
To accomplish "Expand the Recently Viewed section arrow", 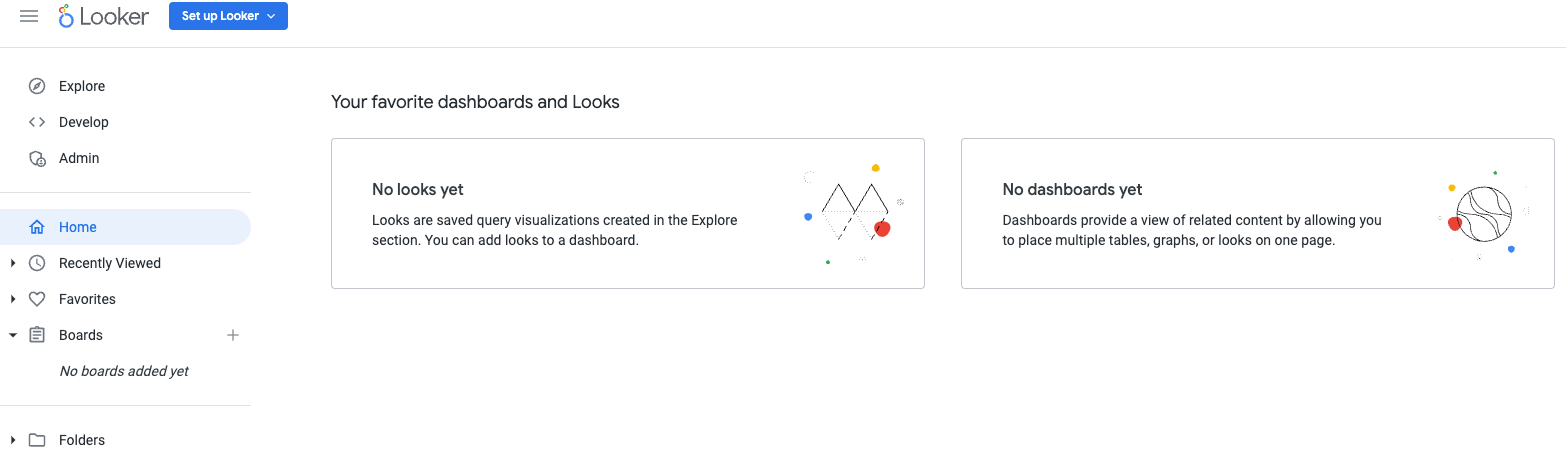I will point(13,263).
